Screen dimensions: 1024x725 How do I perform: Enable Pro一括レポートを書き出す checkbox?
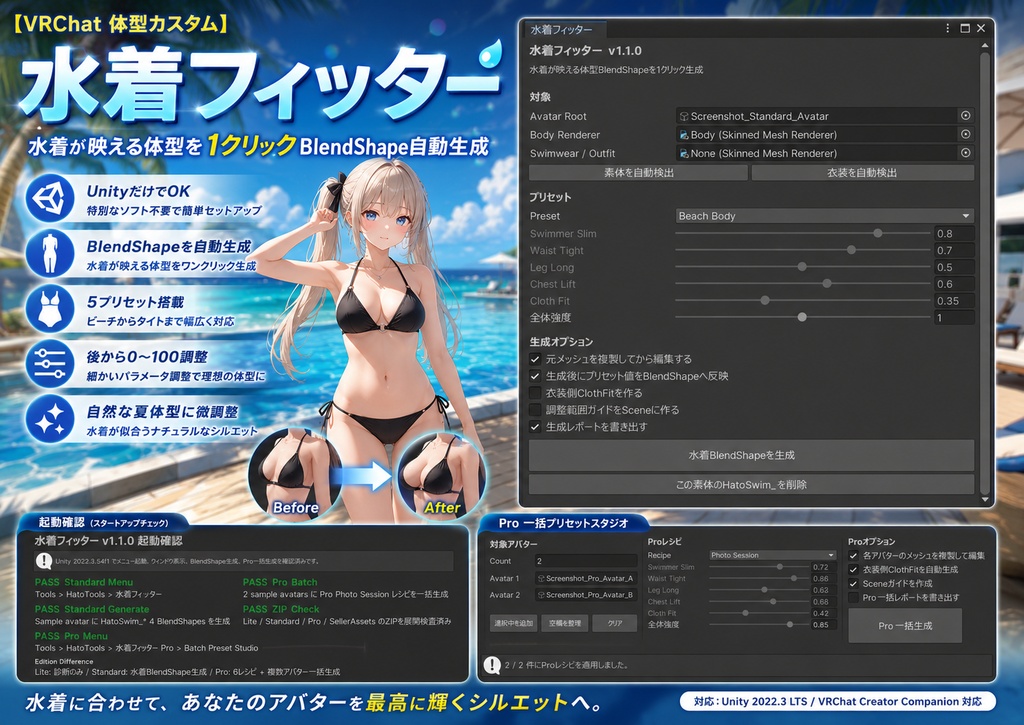tap(853, 598)
